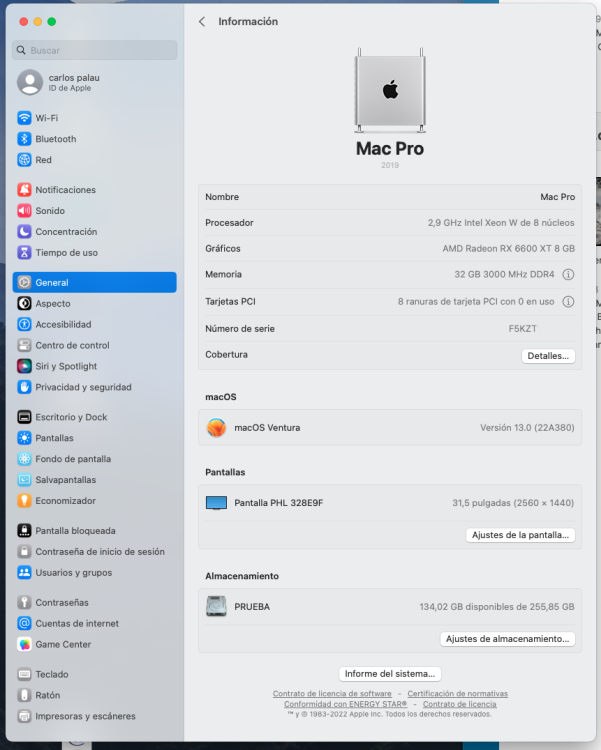Click the Pantalla PHL 328E9F monitor icon
Viewport: 601px width, 750px height.
click(x=216, y=503)
